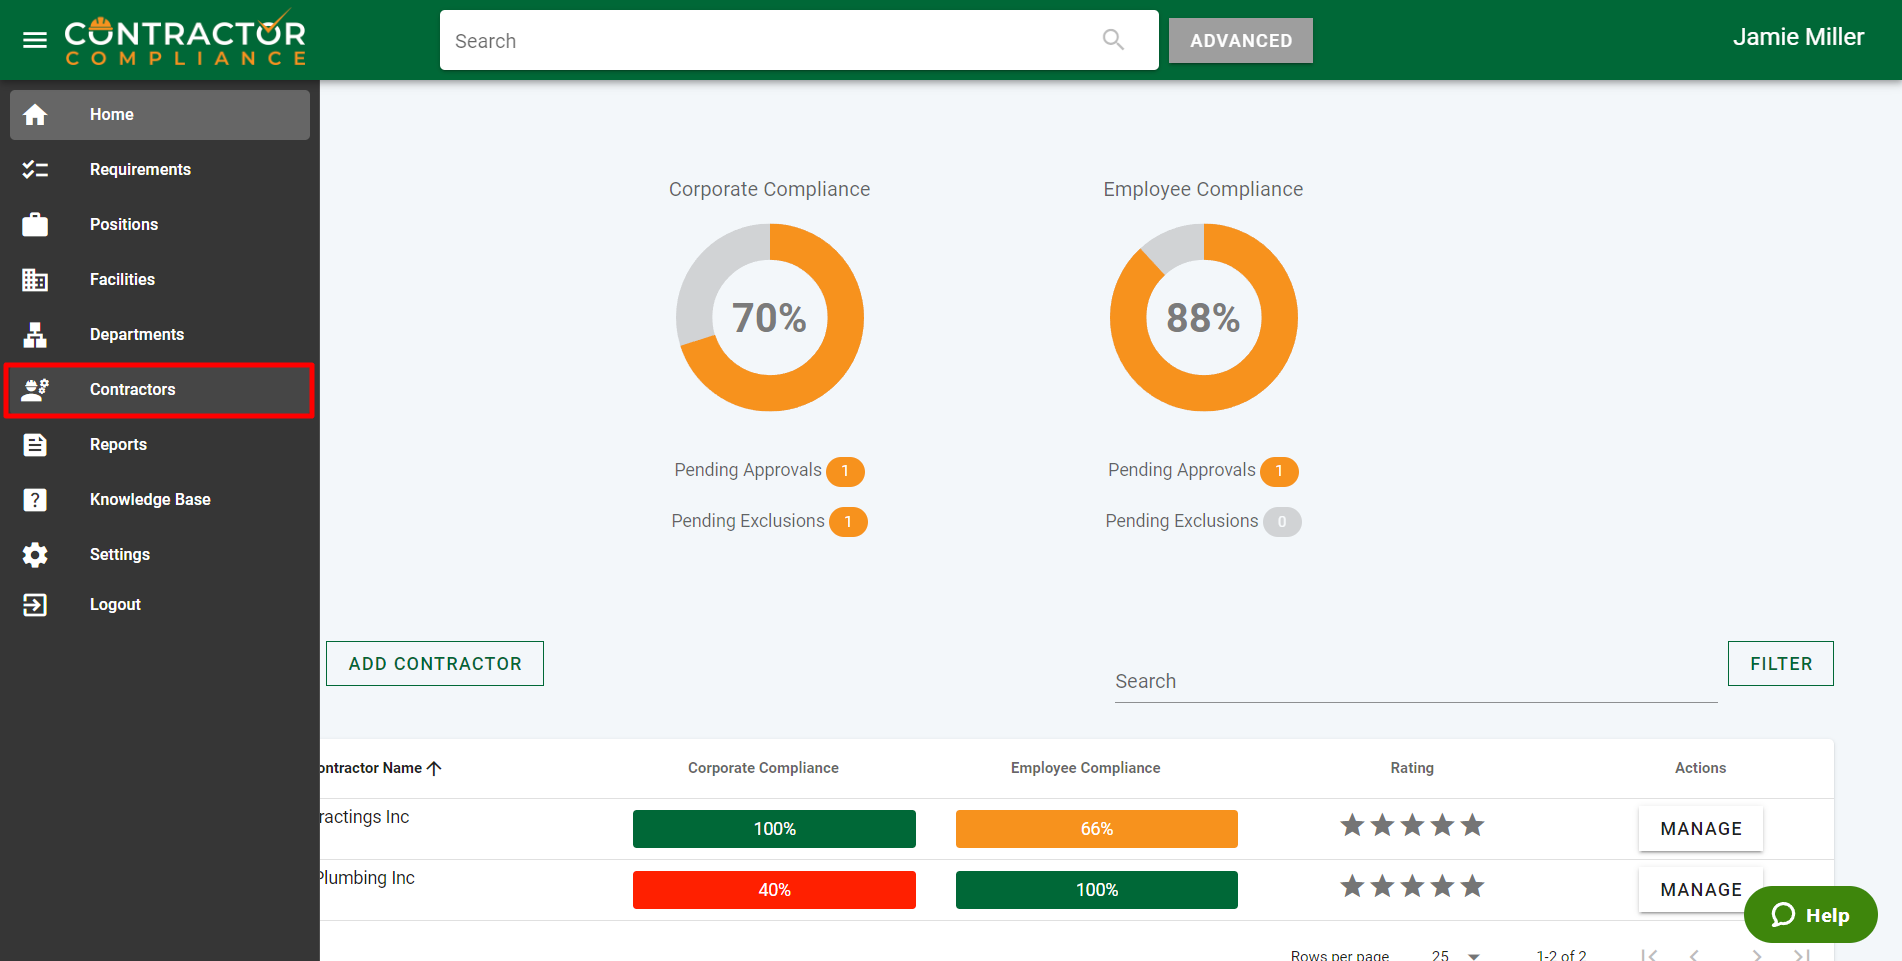This screenshot has height=961, width=1902.
Task: Click the Settings gear icon
Action: point(35,555)
